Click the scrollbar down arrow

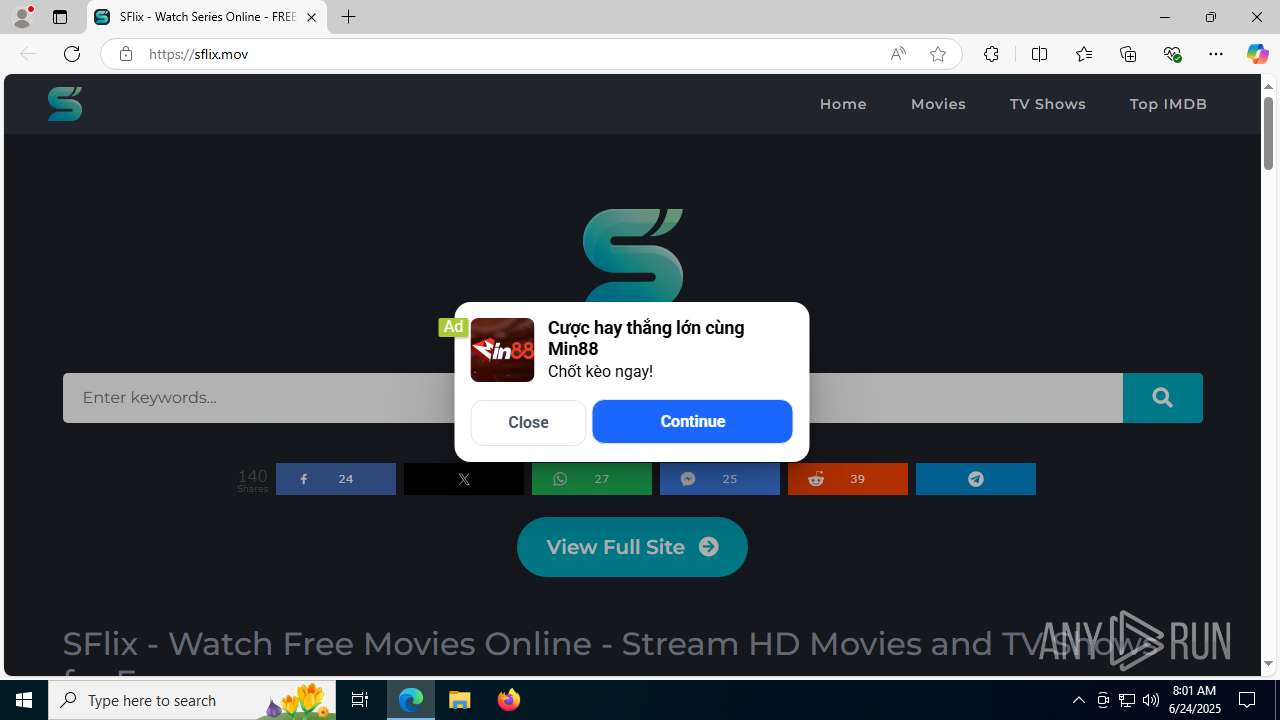pos(1268,663)
